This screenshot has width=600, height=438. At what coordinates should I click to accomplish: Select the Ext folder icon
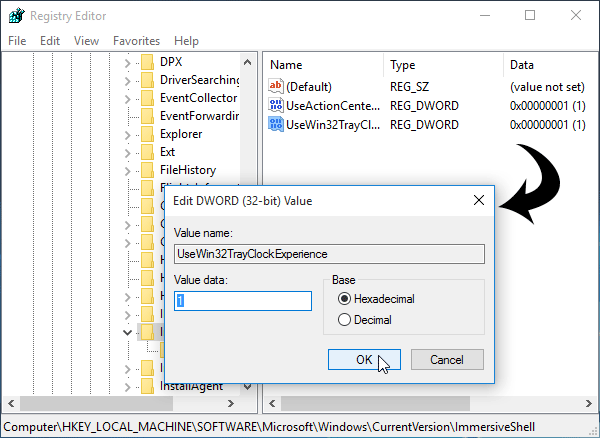coord(147,152)
